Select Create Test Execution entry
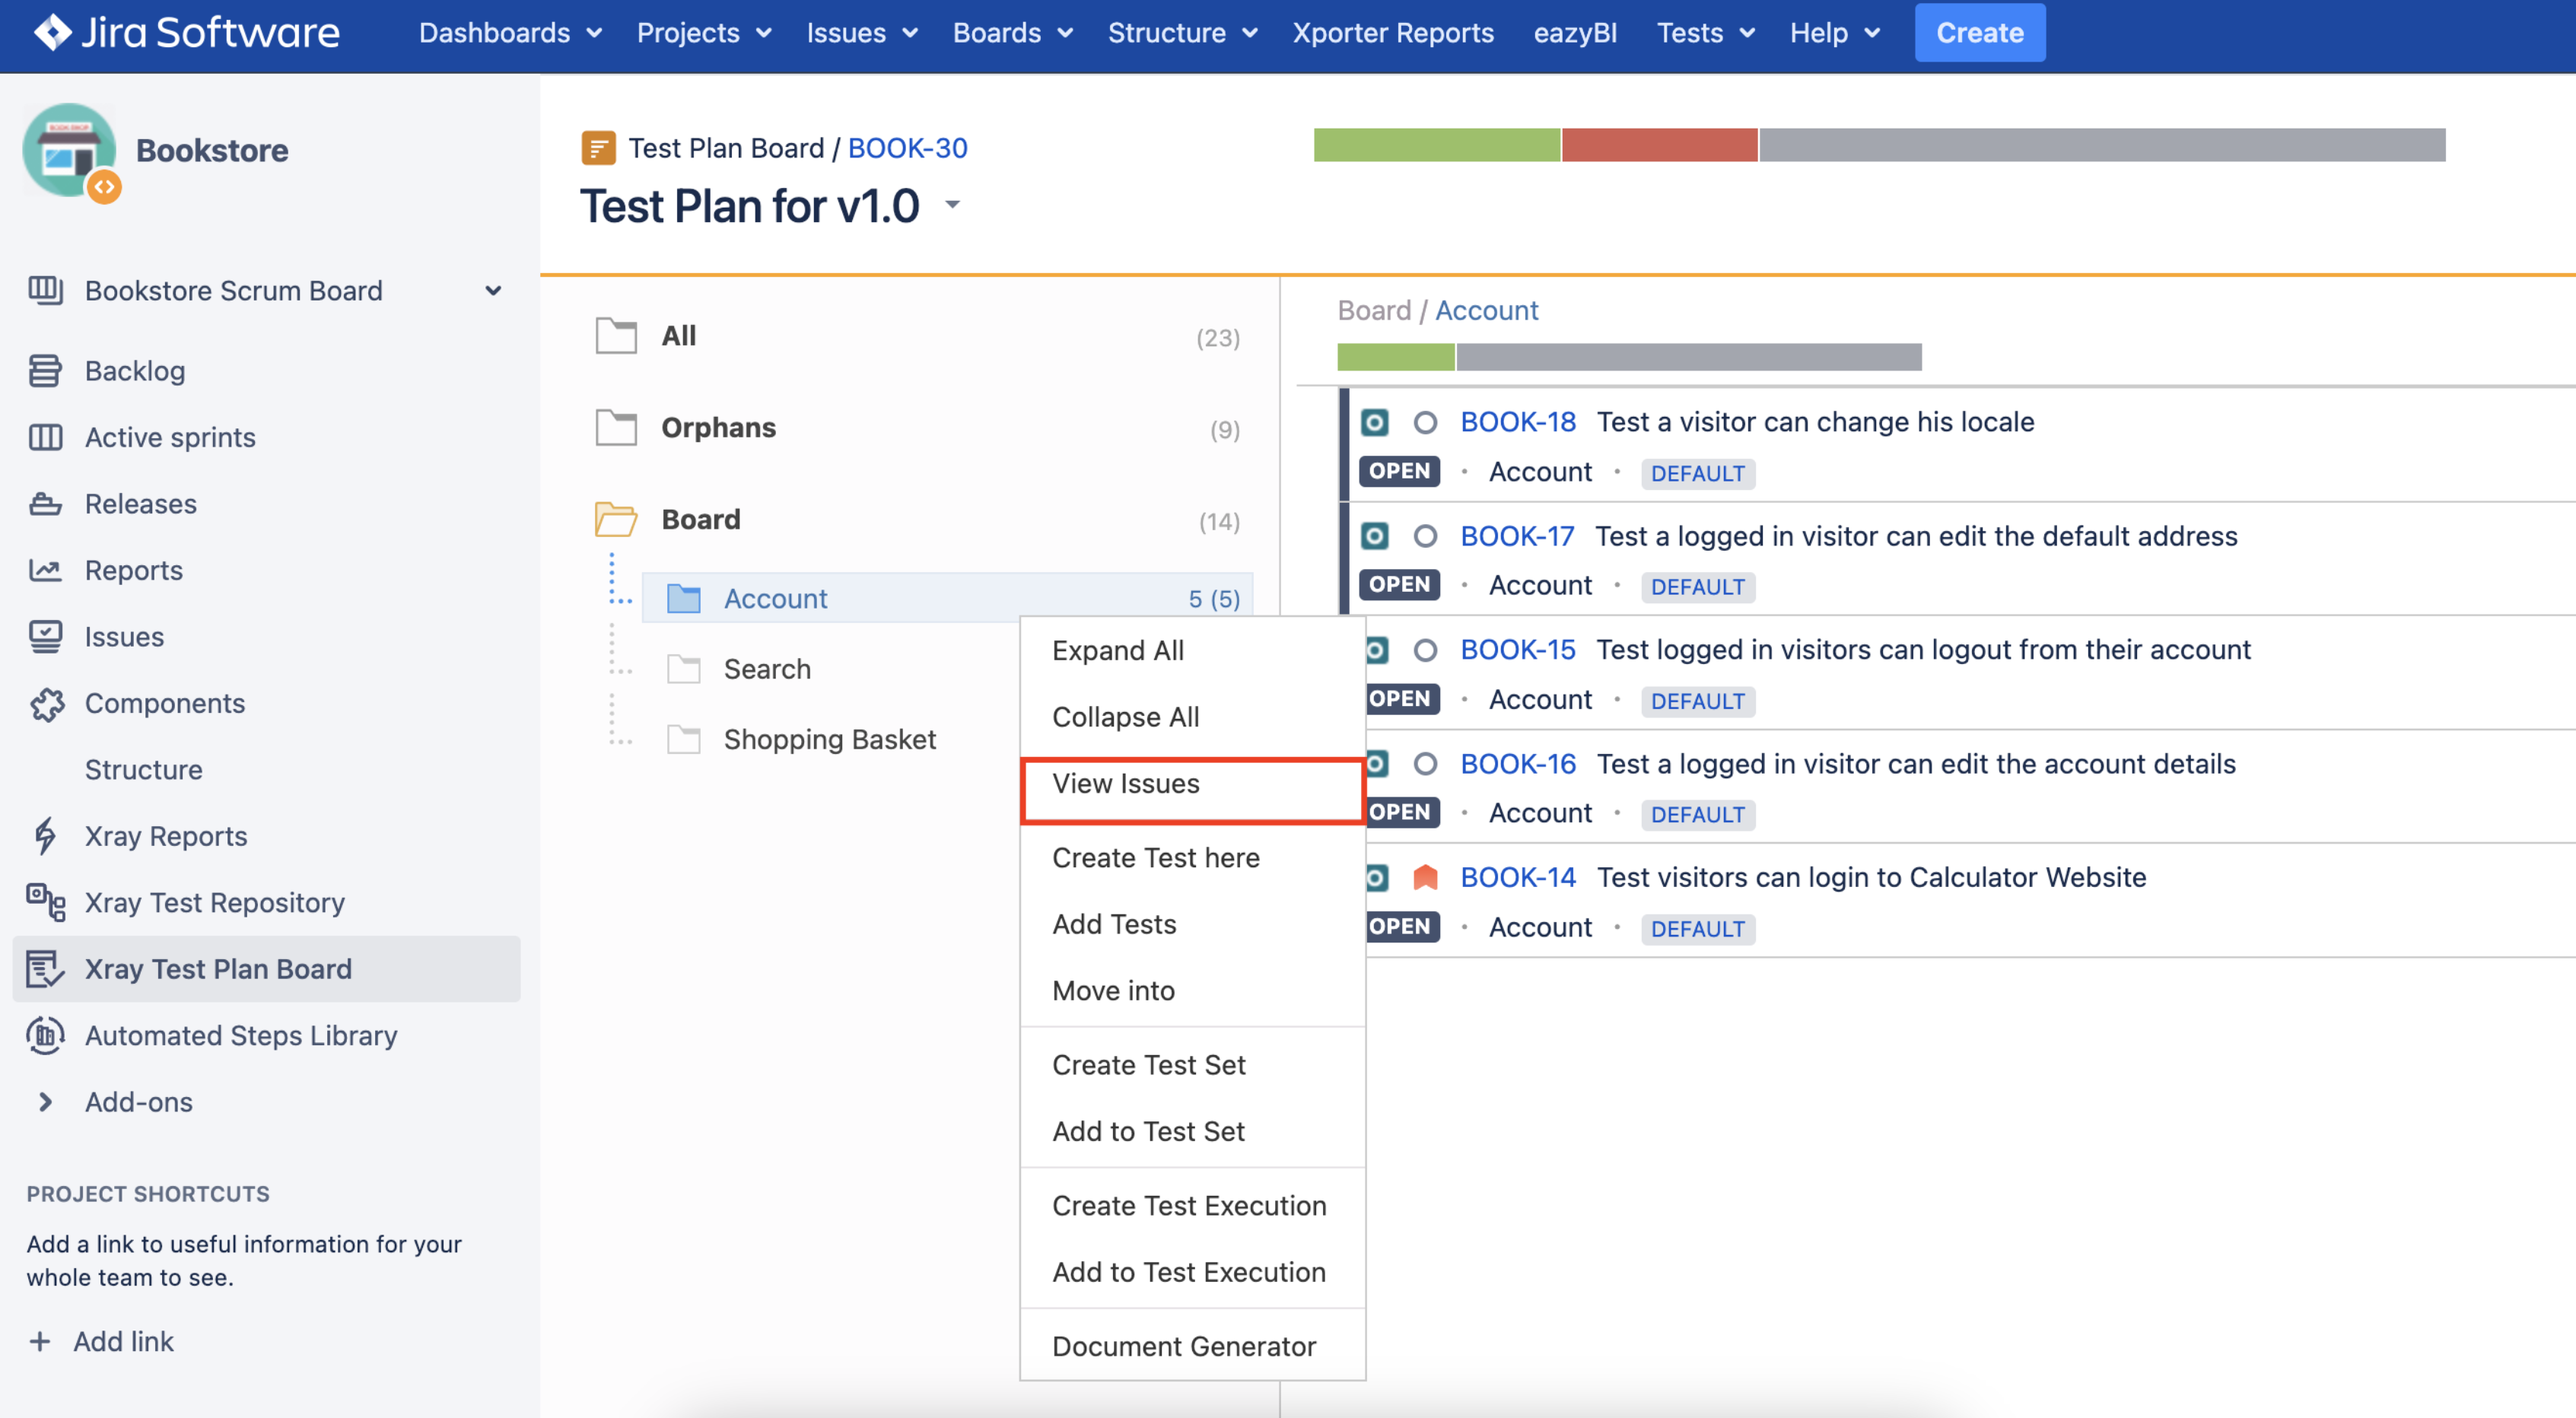Image resolution: width=2576 pixels, height=1418 pixels. click(1192, 1206)
